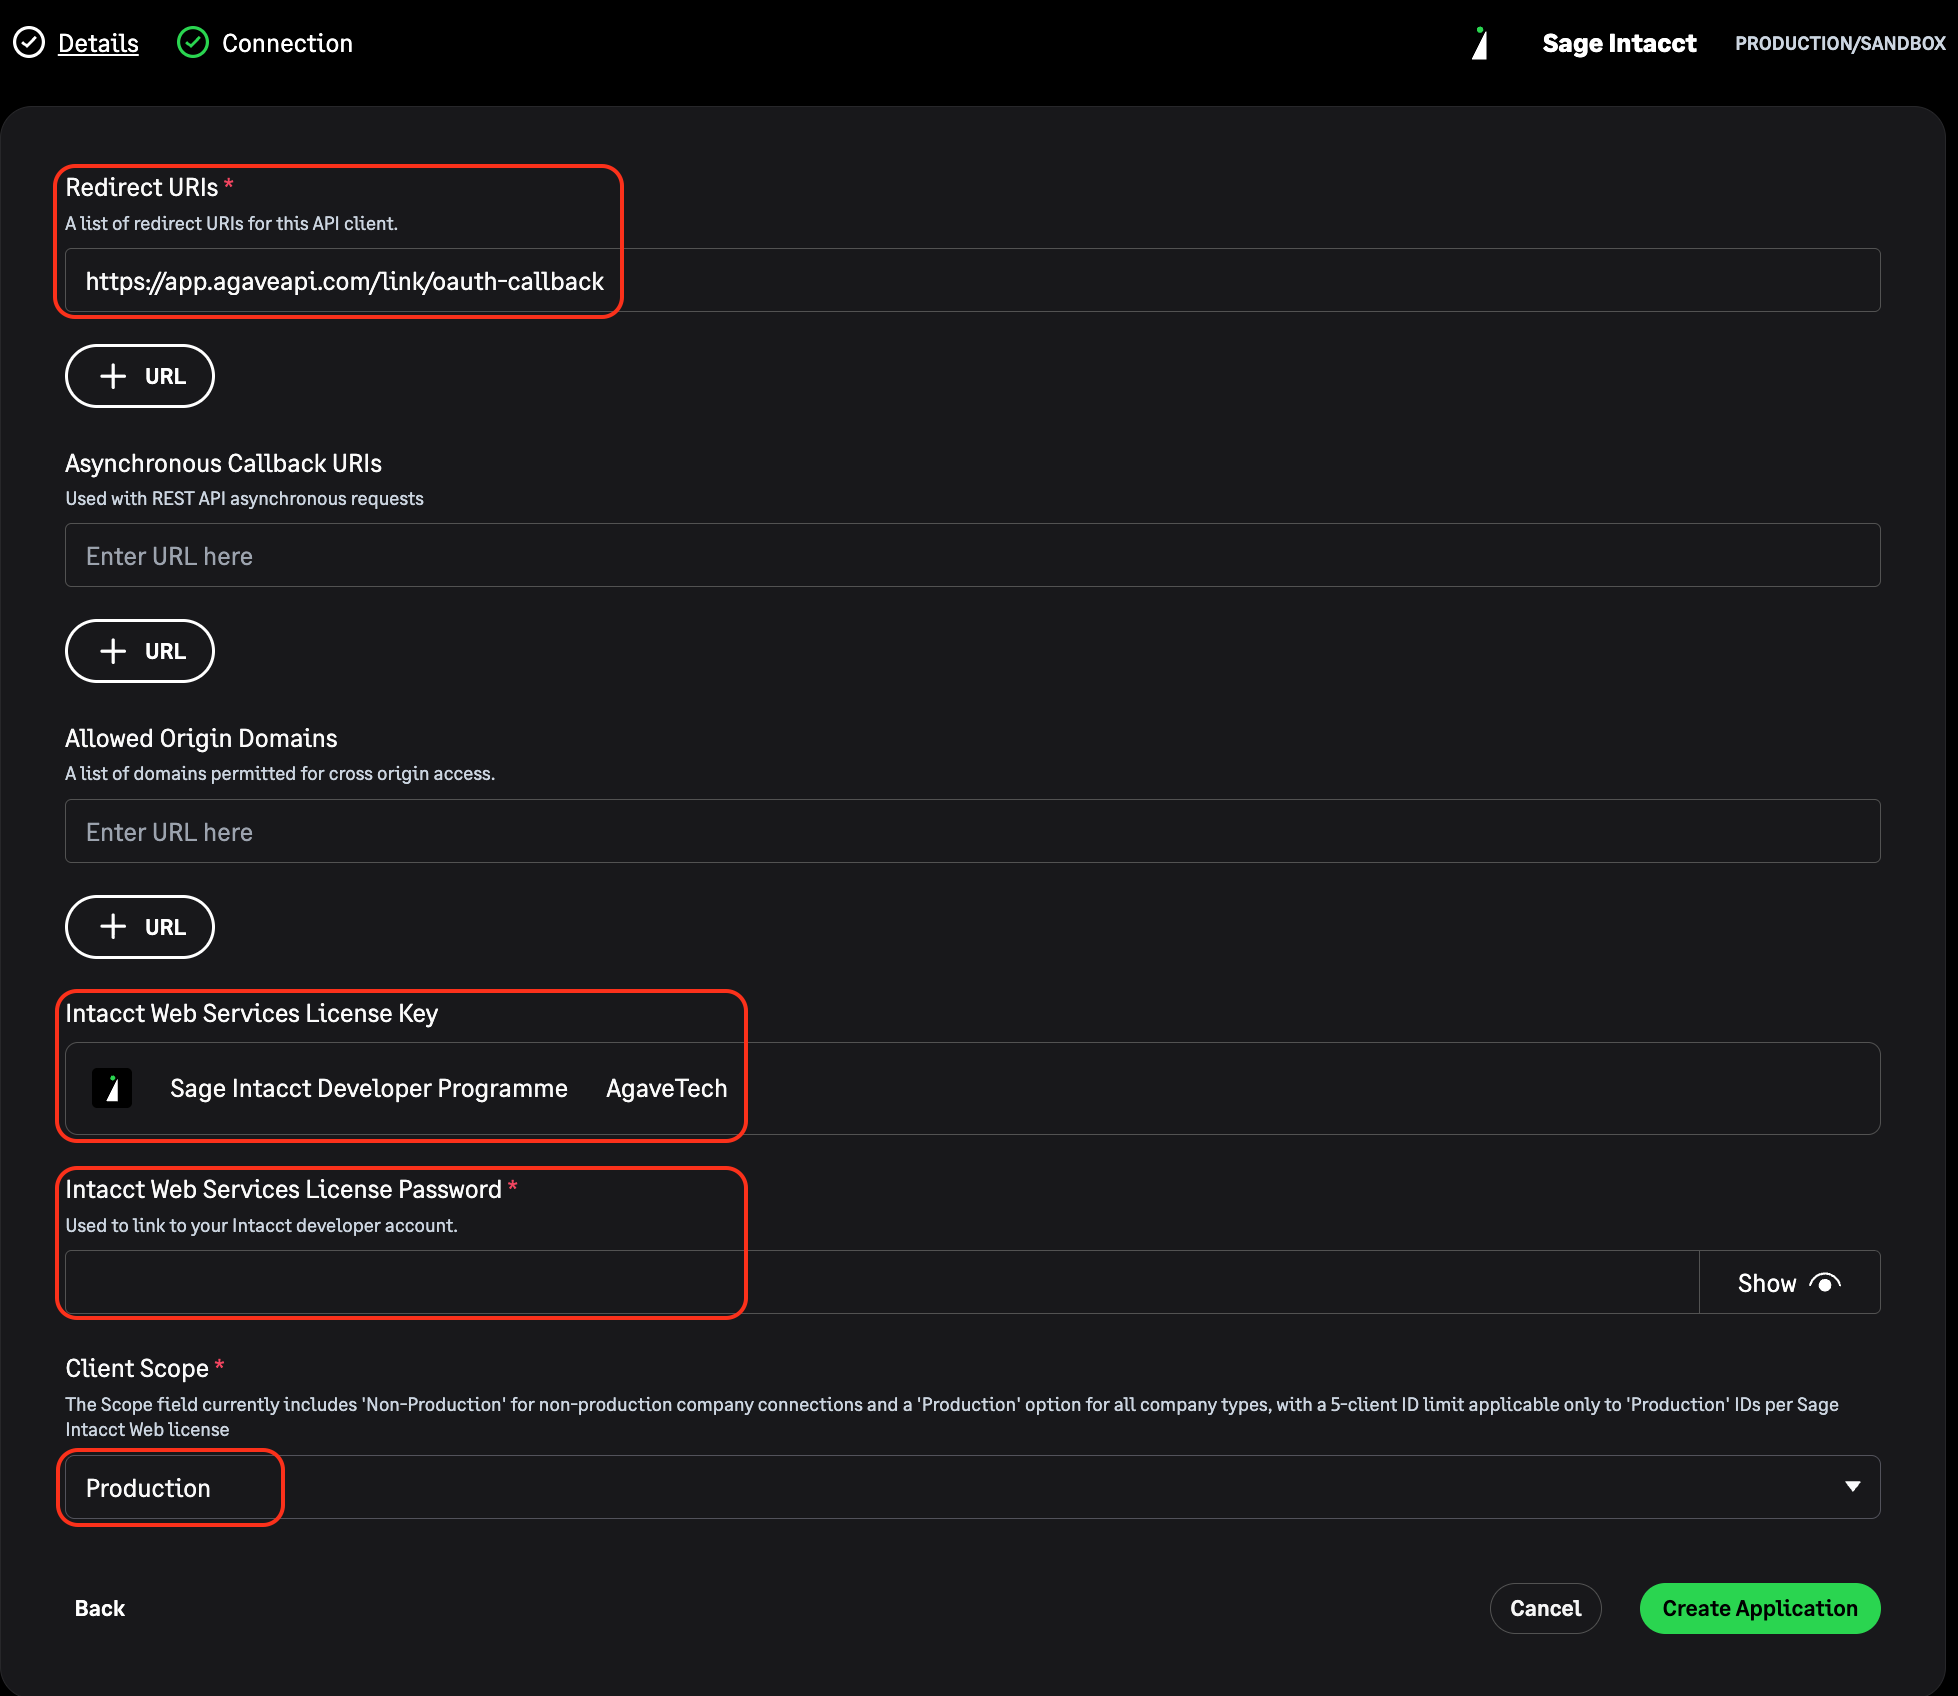Open the Details step
The width and height of the screenshot is (1958, 1696).
(98, 43)
